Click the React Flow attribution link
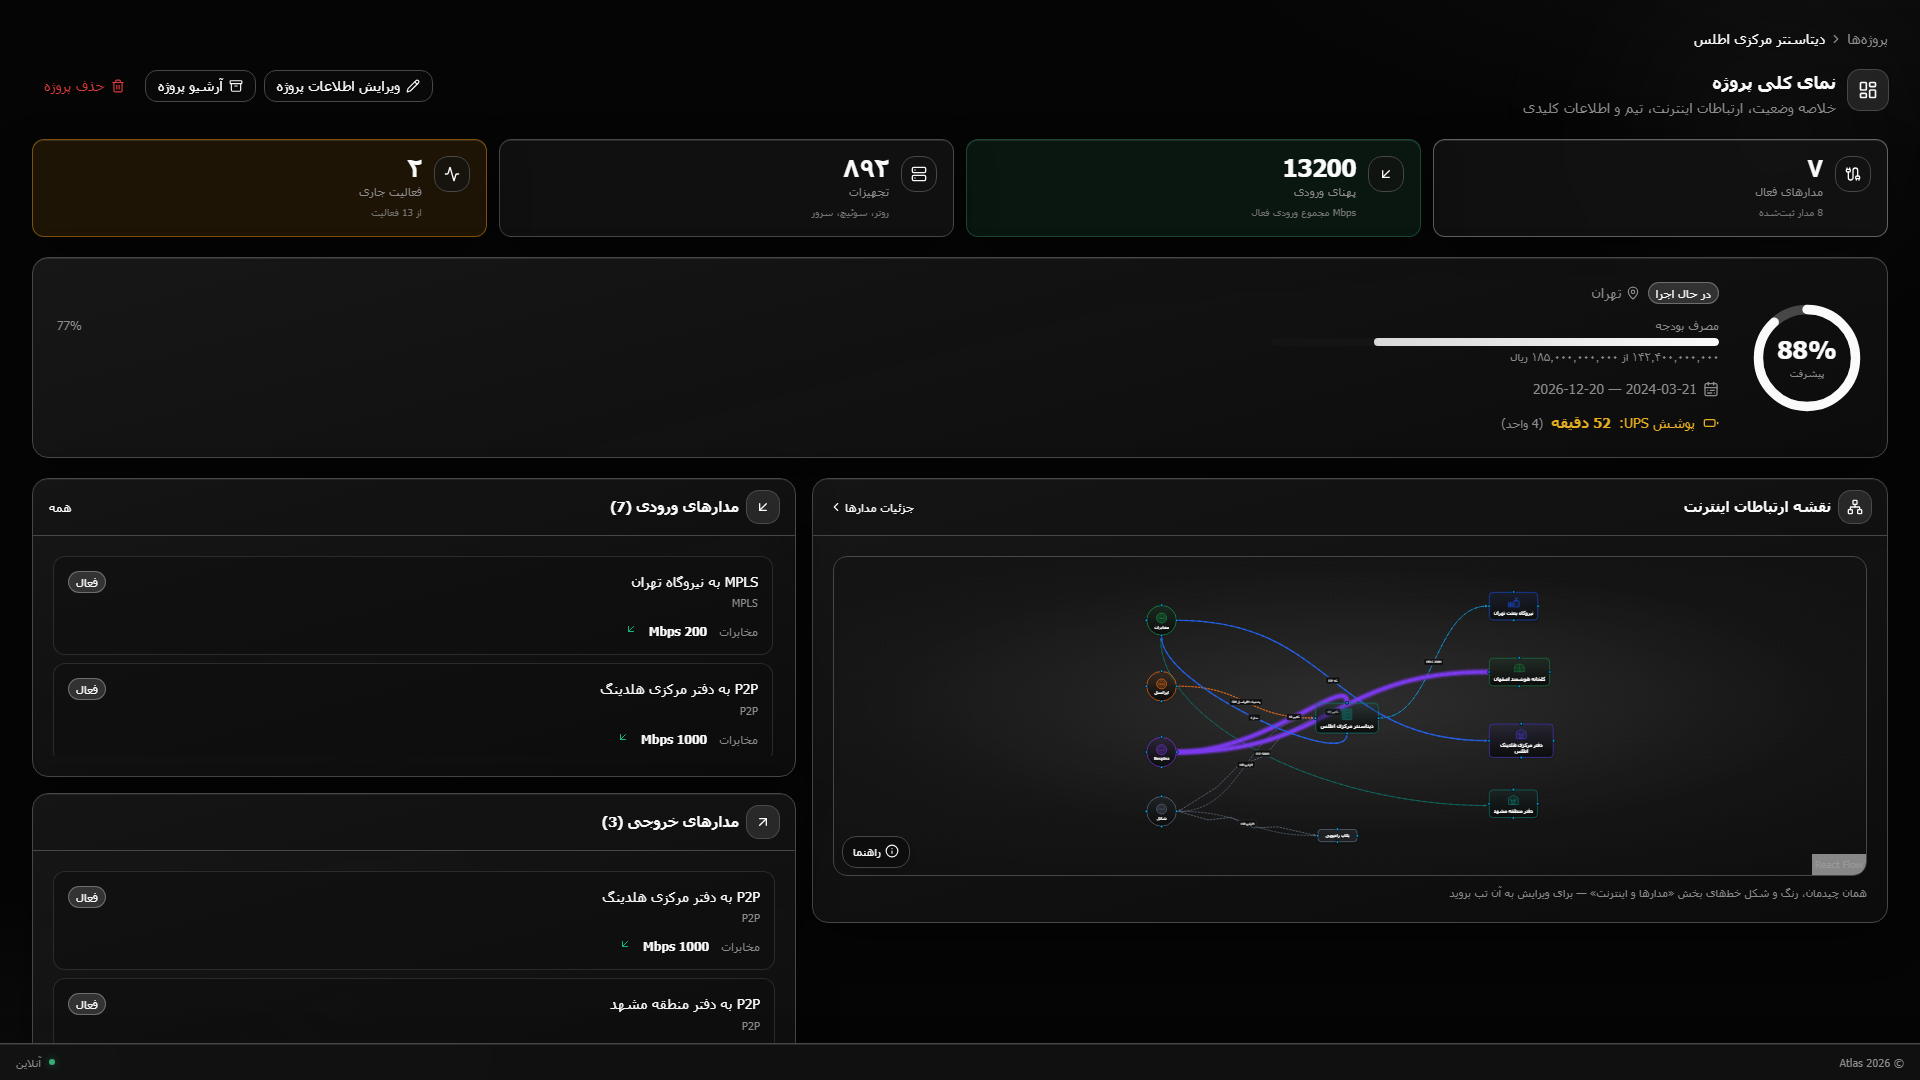This screenshot has height=1080, width=1920. pos(1838,865)
